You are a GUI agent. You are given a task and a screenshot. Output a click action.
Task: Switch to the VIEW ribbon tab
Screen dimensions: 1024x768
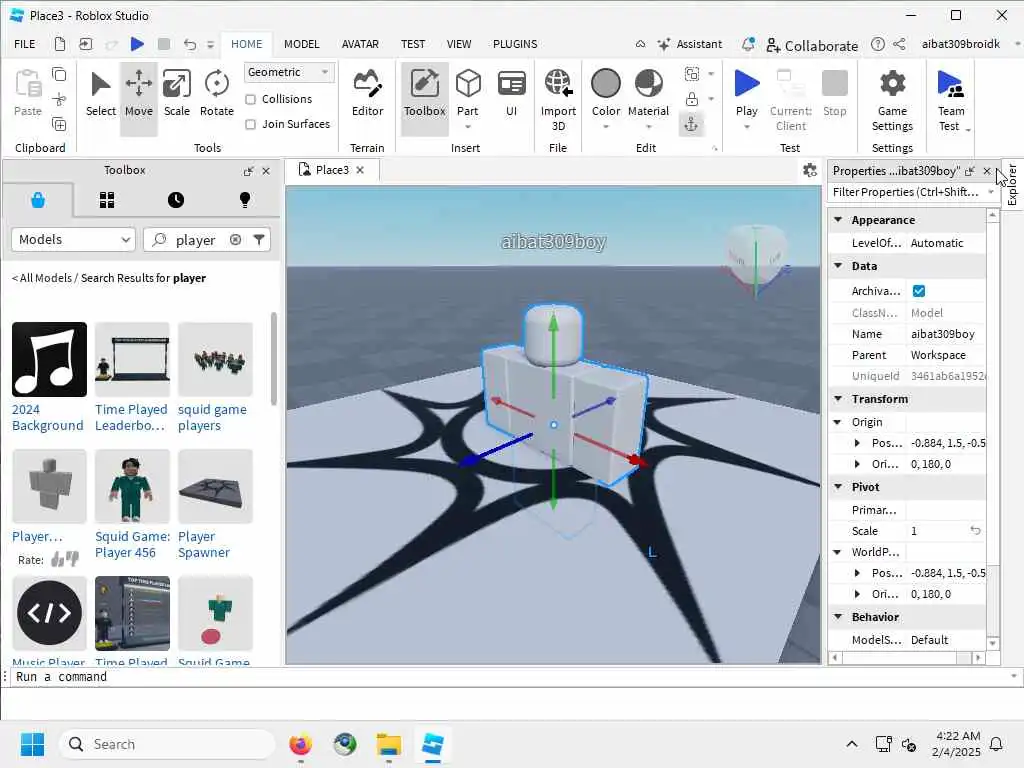pos(458,44)
